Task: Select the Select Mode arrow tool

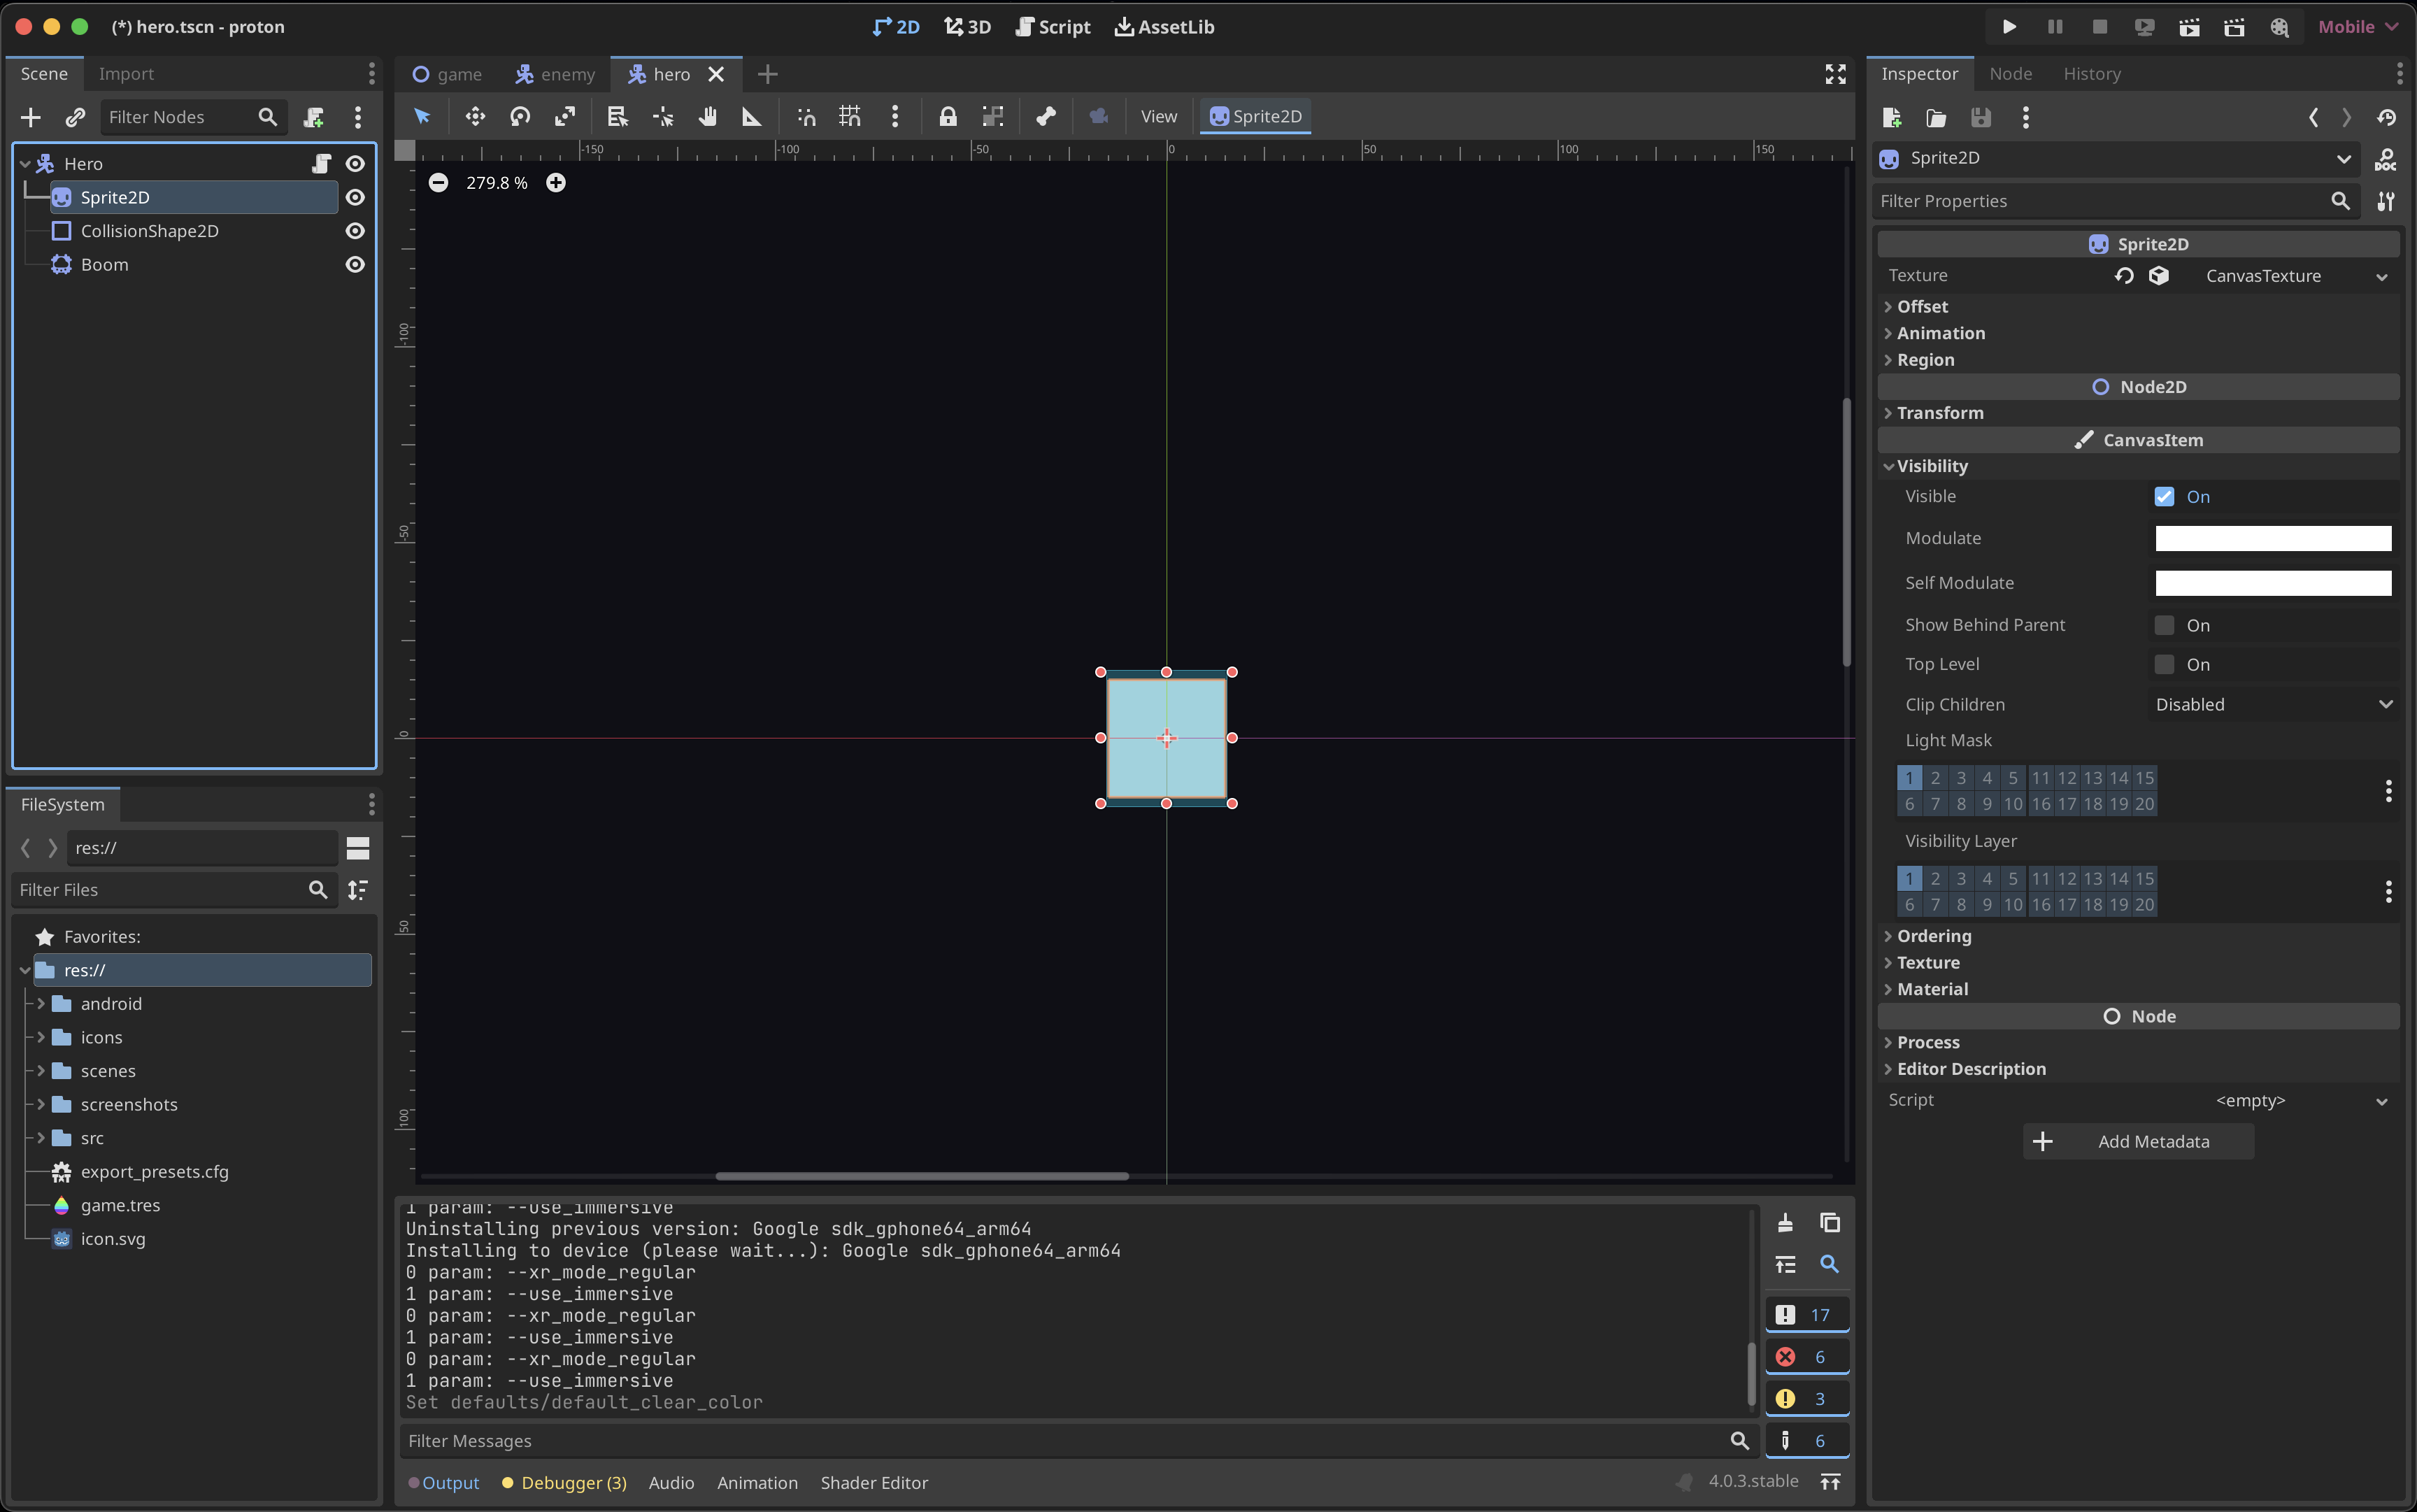Action: (422, 117)
